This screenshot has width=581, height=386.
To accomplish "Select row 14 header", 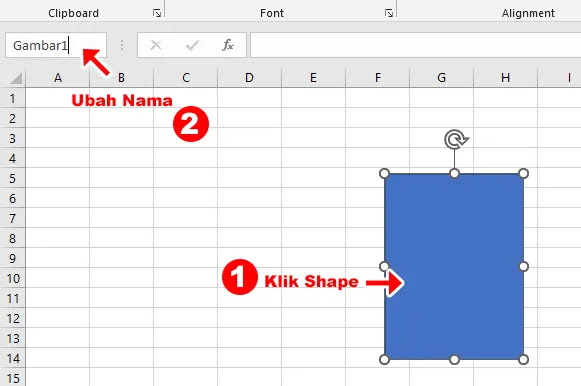I will (13, 358).
